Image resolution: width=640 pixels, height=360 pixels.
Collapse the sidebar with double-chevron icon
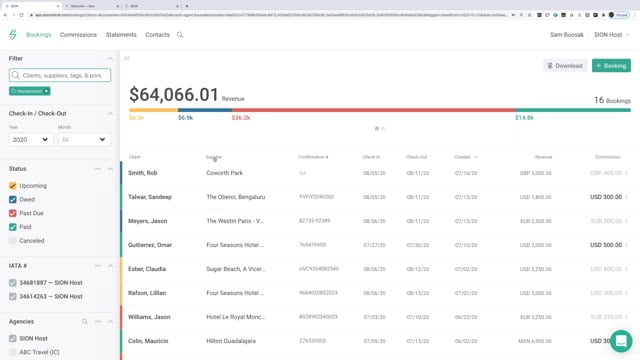point(127,58)
